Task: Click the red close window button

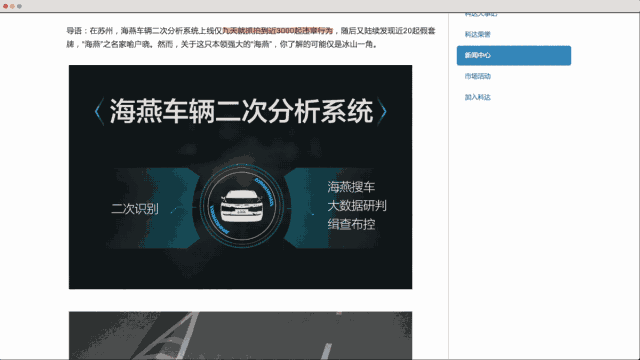Action: click(5, 6)
